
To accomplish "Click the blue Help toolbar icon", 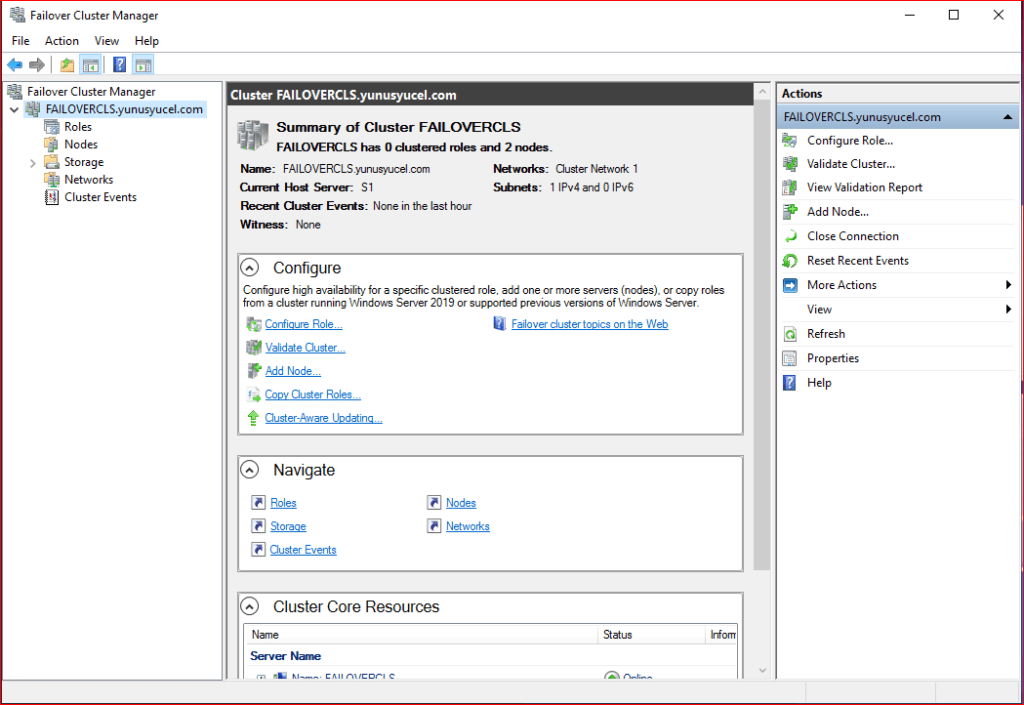I will 120,65.
